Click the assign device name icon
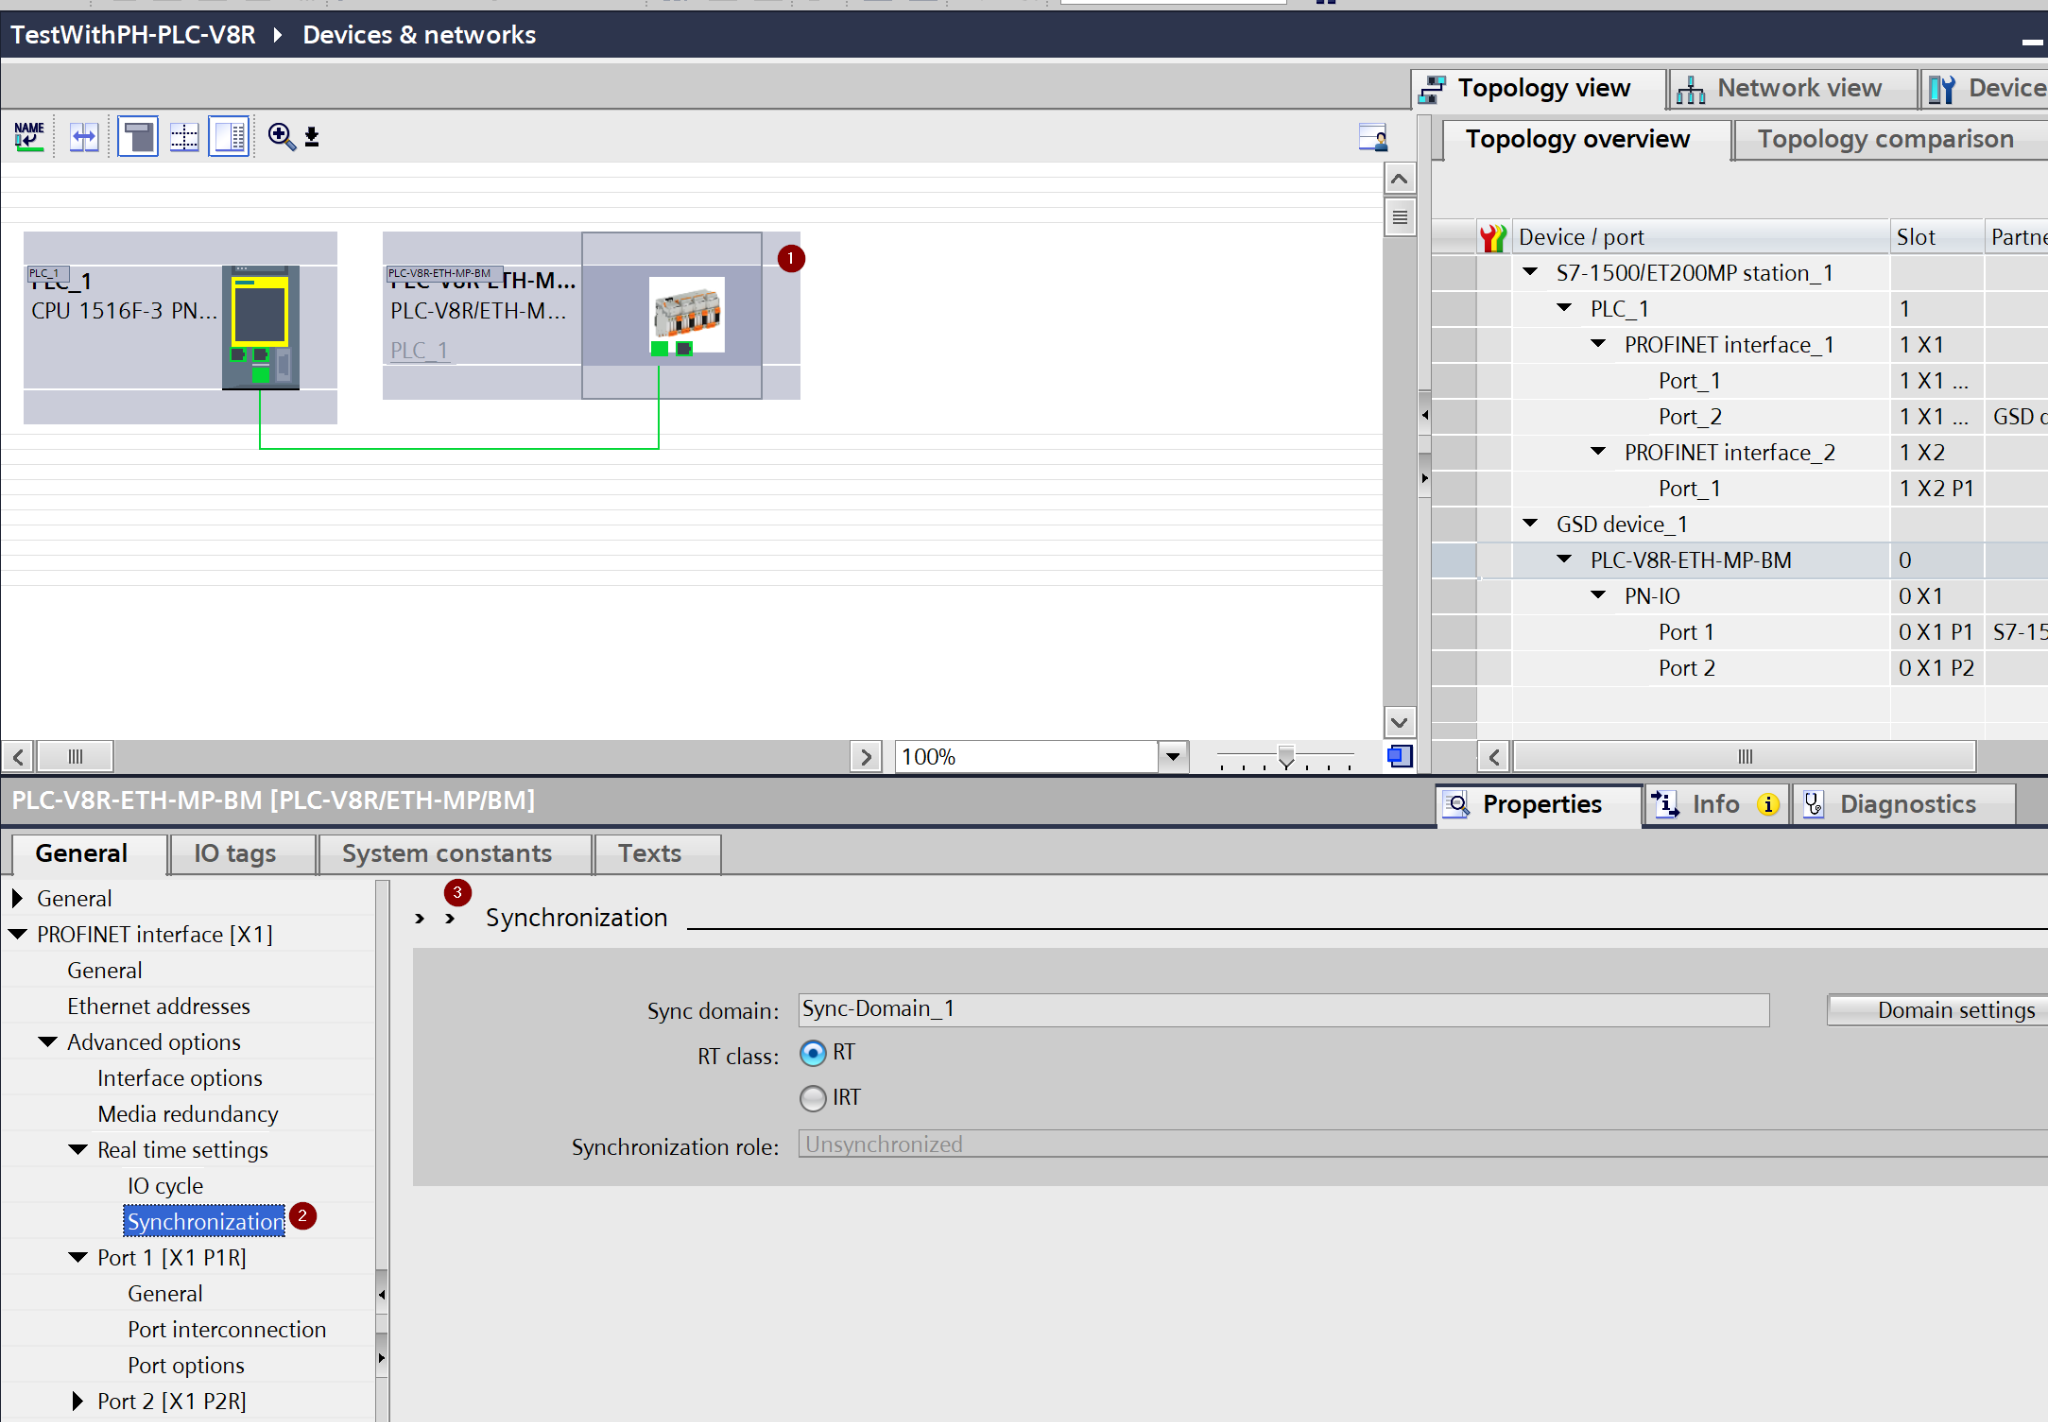2048x1422 pixels. pyautogui.click(x=29, y=136)
